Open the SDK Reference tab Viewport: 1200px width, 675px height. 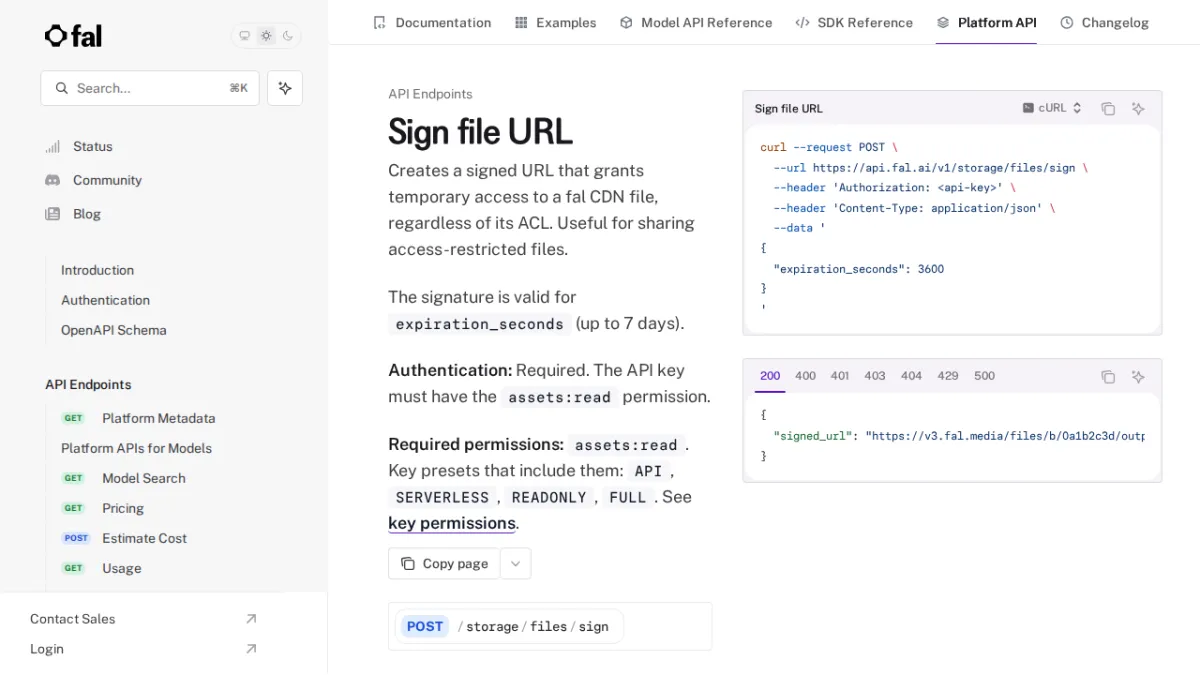pyautogui.click(x=854, y=22)
